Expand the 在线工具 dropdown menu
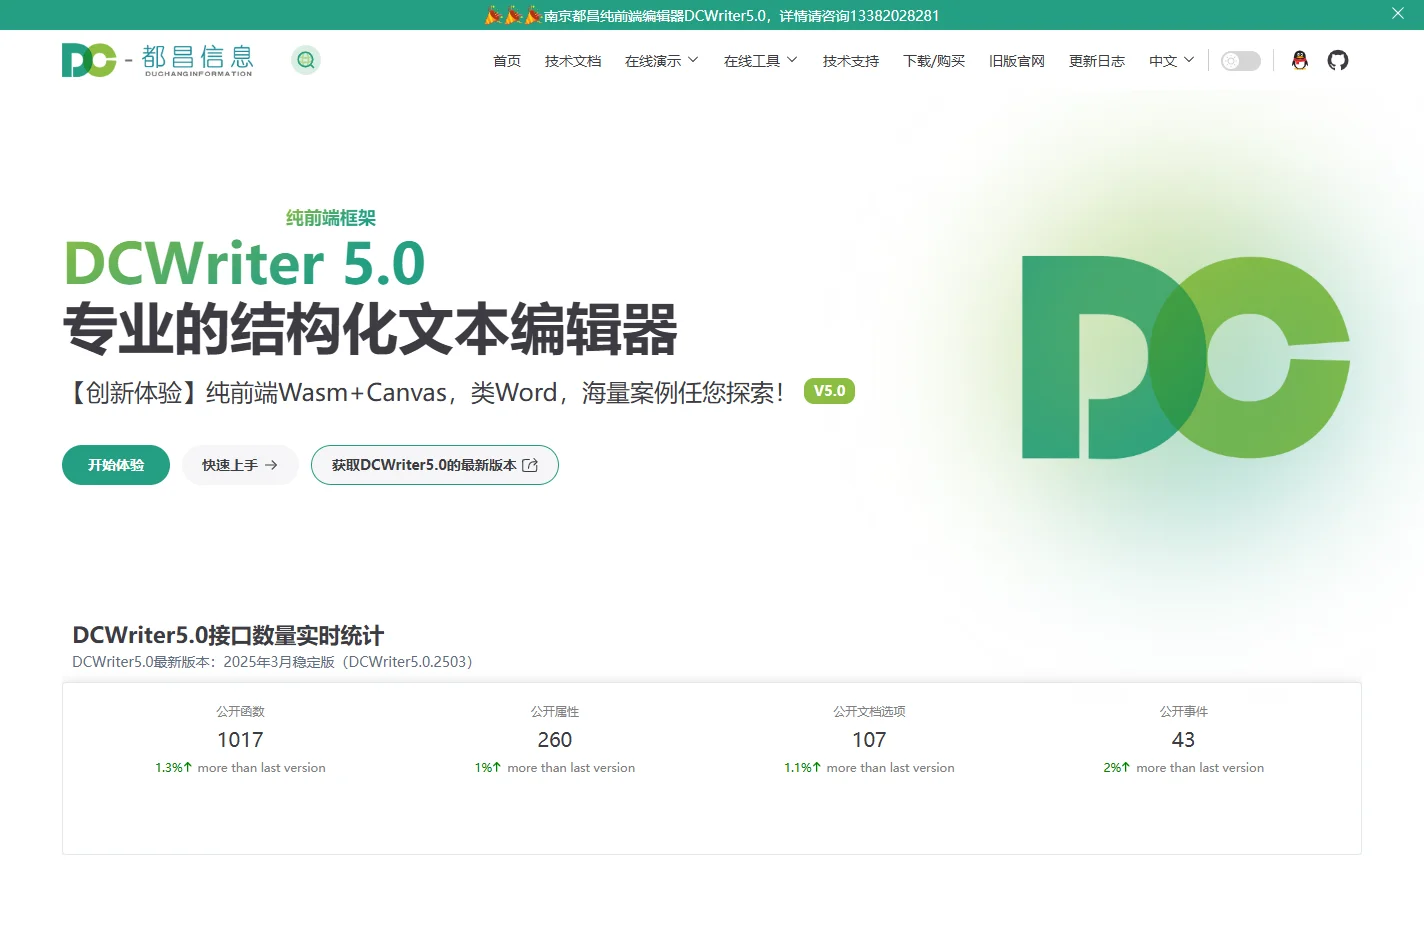Image resolution: width=1424 pixels, height=933 pixels. (761, 61)
